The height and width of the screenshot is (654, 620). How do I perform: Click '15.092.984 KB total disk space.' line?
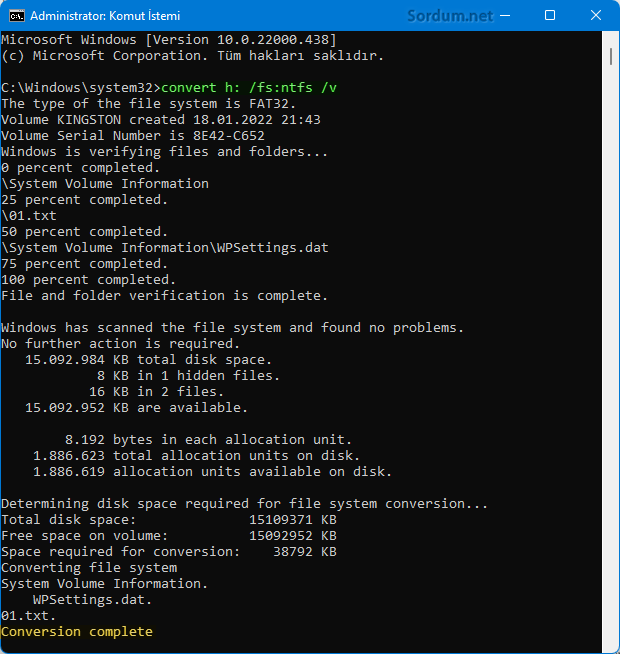pos(149,360)
